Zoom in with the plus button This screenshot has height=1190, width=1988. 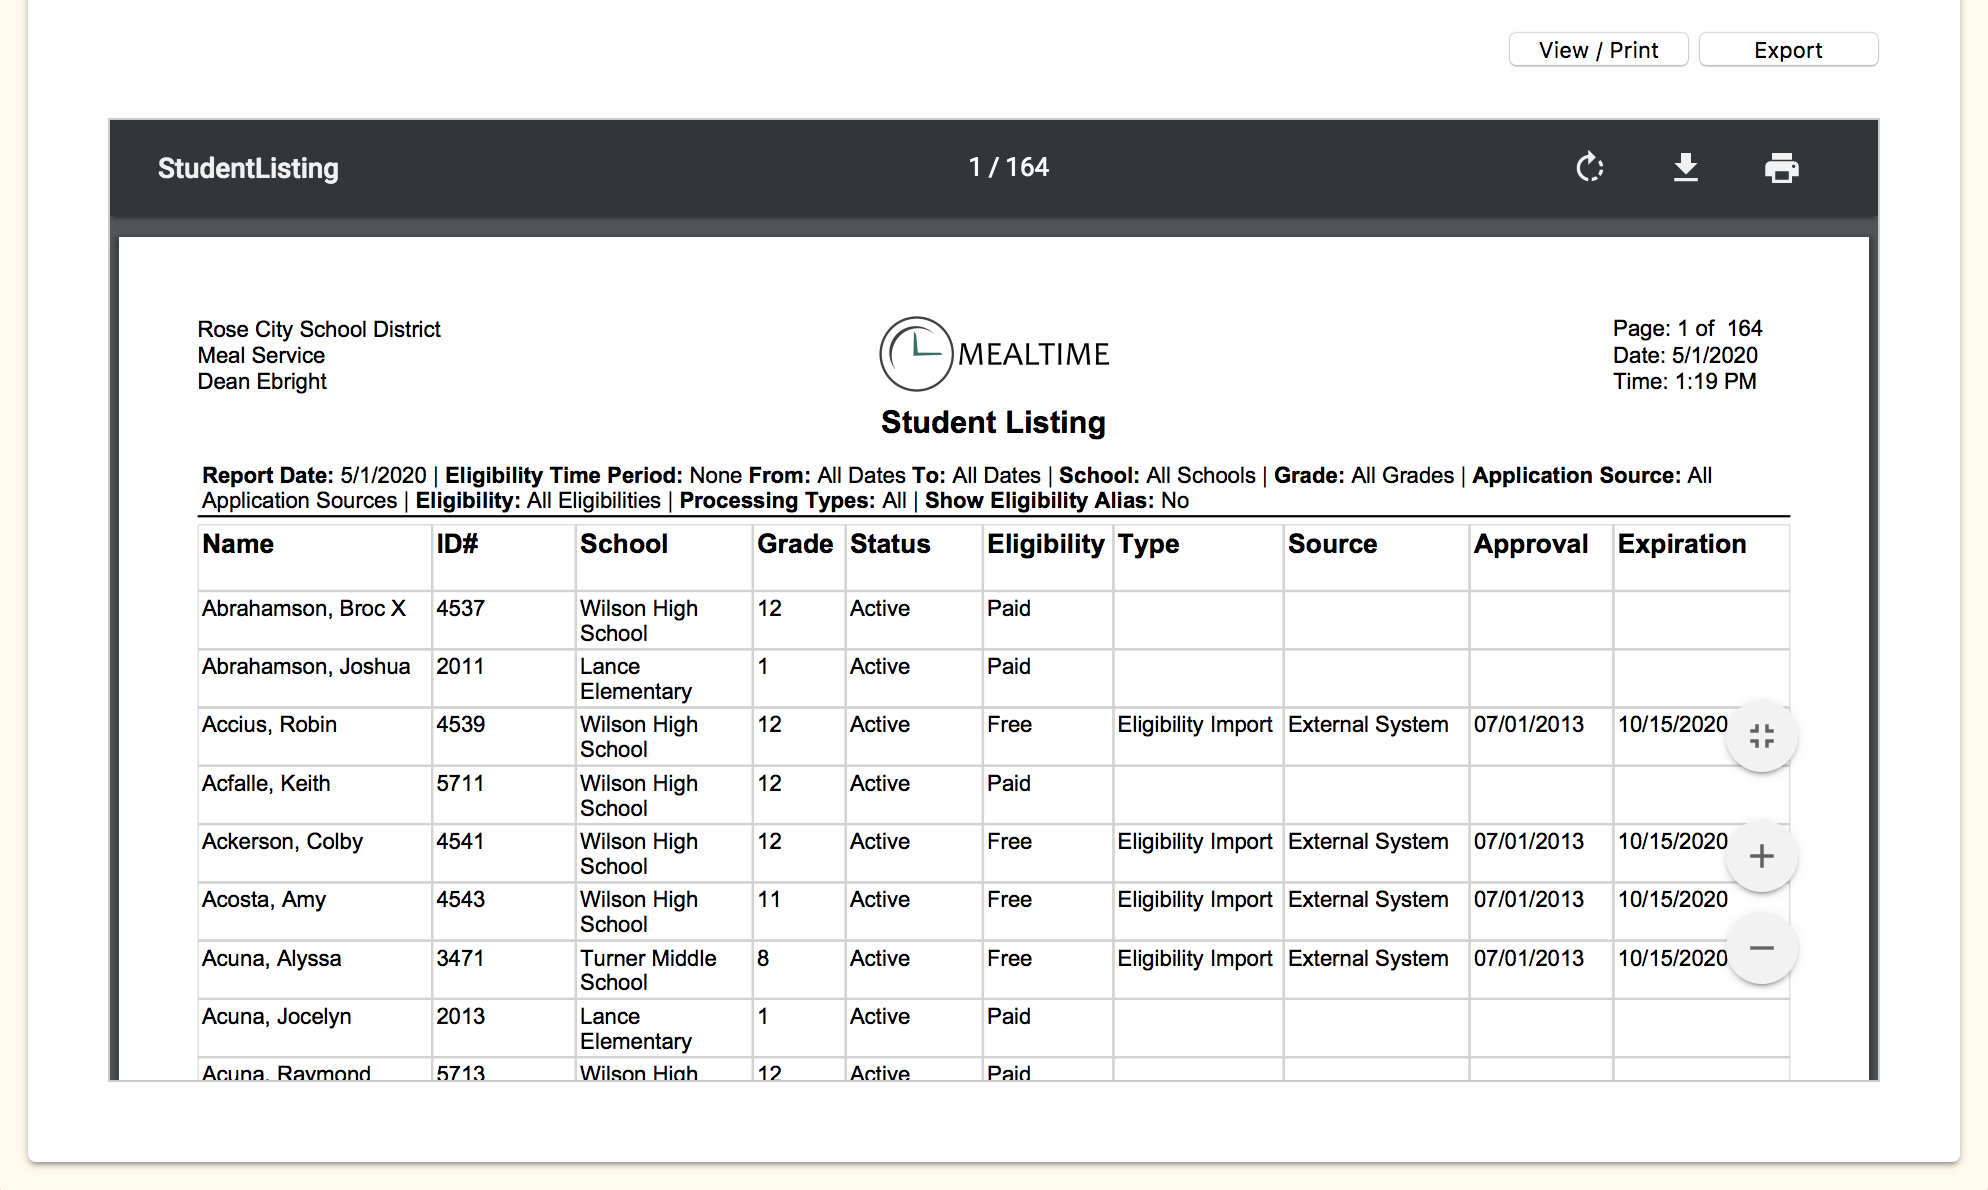(1761, 856)
